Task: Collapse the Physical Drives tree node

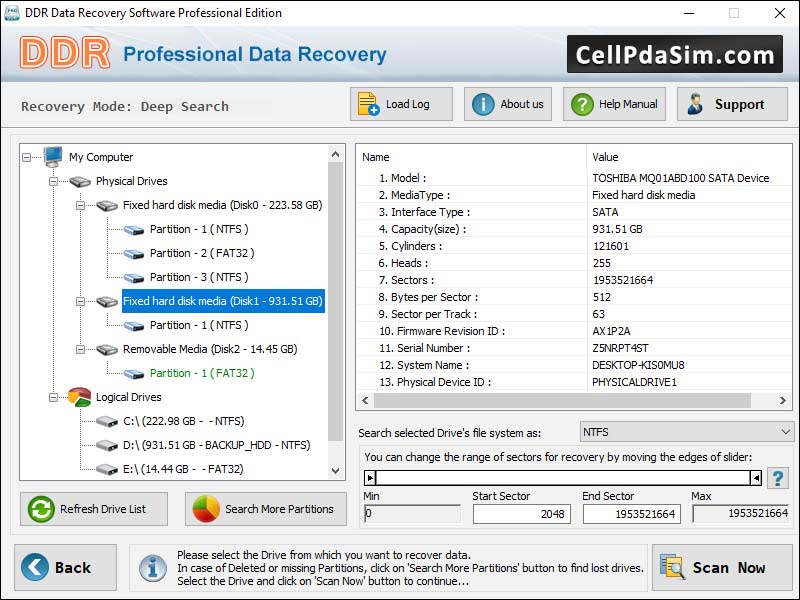Action: point(53,181)
